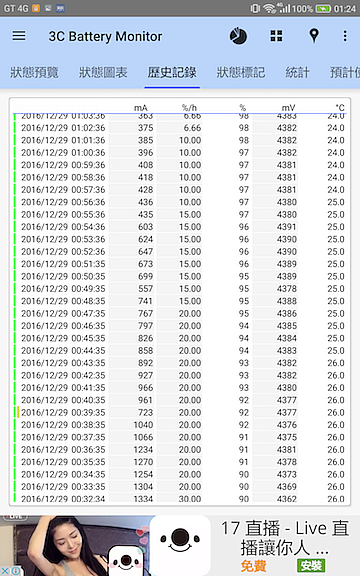
Task: Select the row 2016/12/29 00:45:35
Action: click(x=180, y=338)
